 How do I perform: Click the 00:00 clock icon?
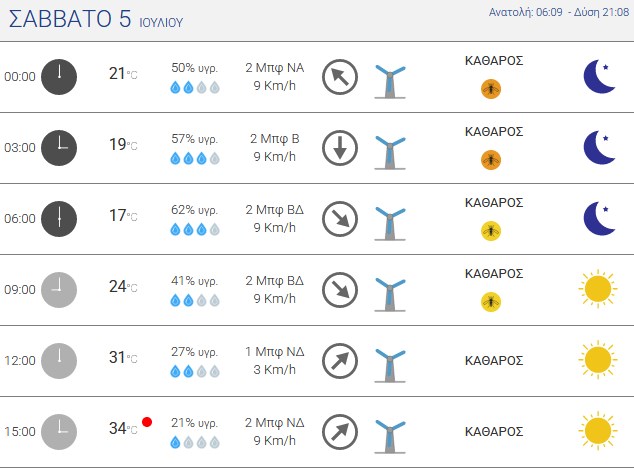59,77
